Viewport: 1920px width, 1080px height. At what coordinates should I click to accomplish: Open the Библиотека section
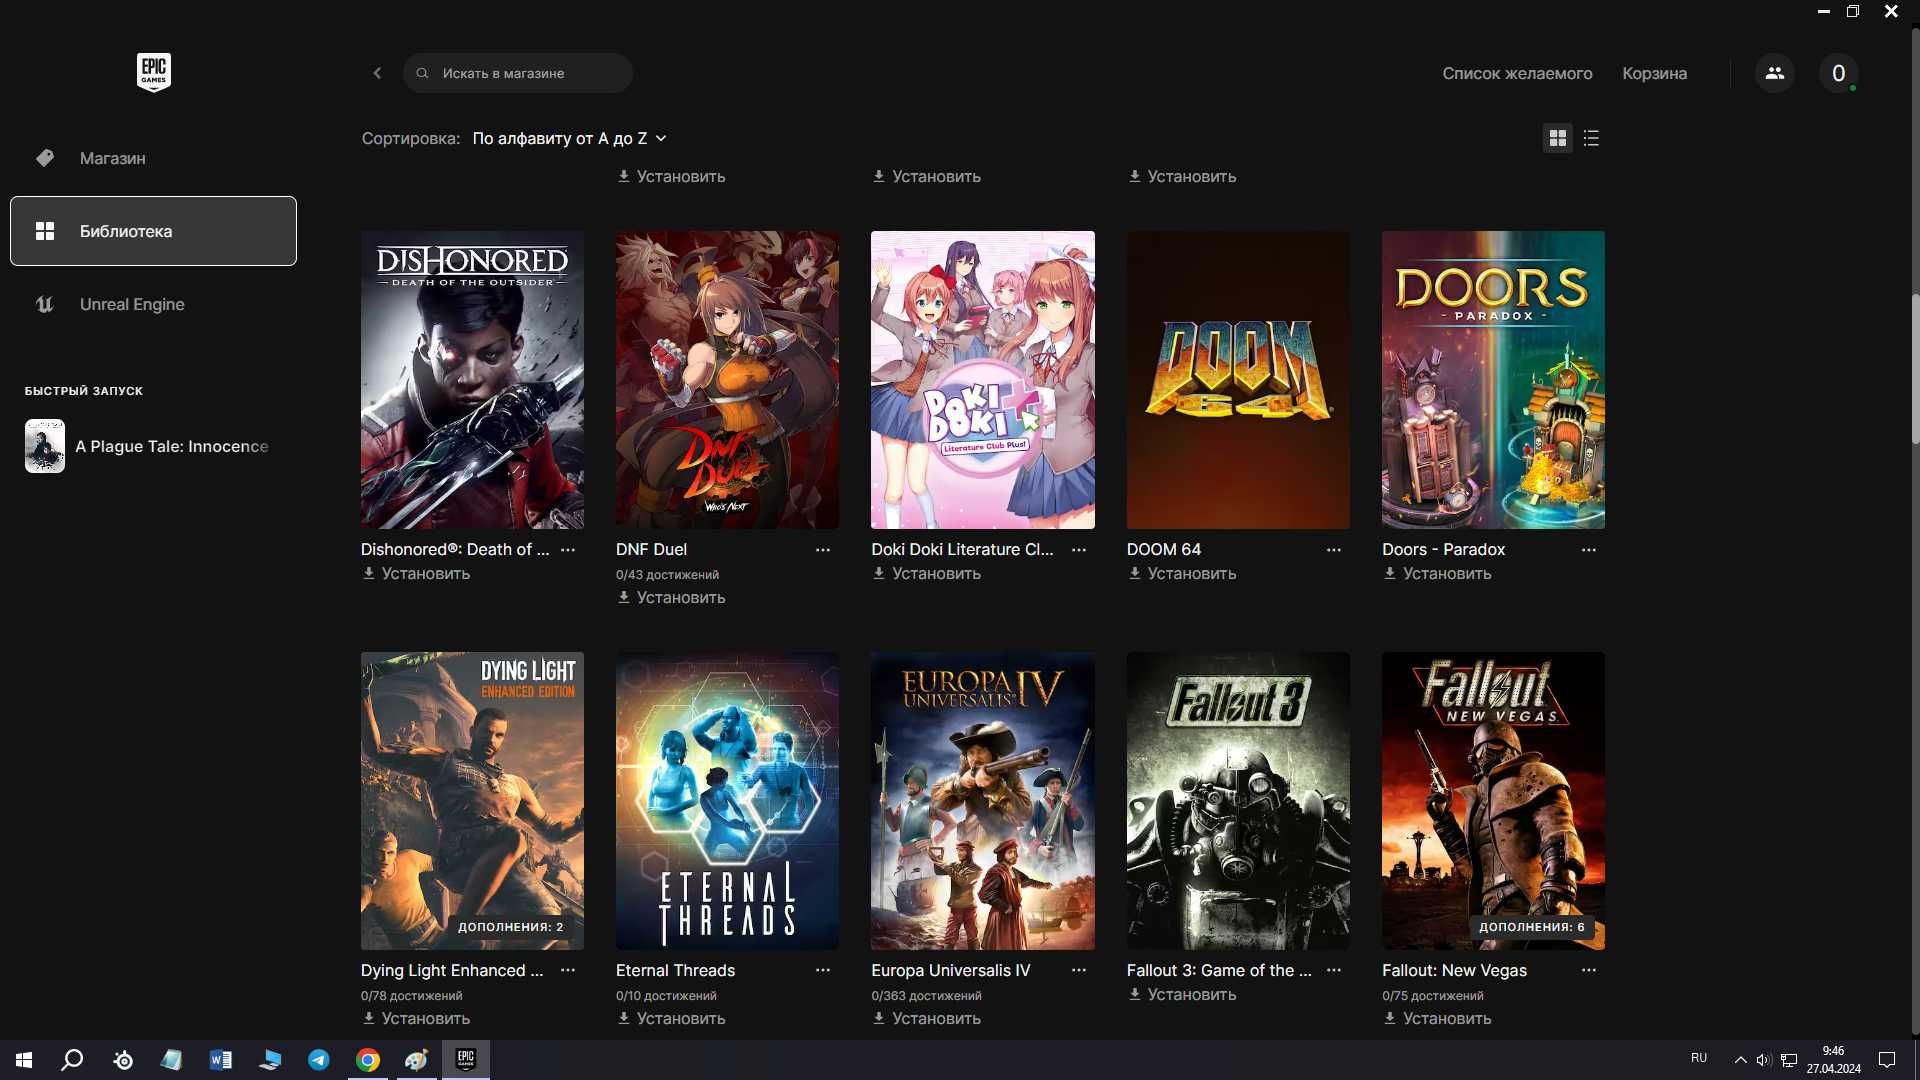pos(153,231)
